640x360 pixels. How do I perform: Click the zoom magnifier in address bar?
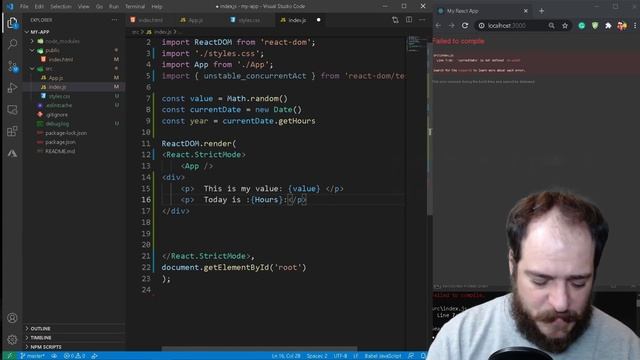[551, 26]
